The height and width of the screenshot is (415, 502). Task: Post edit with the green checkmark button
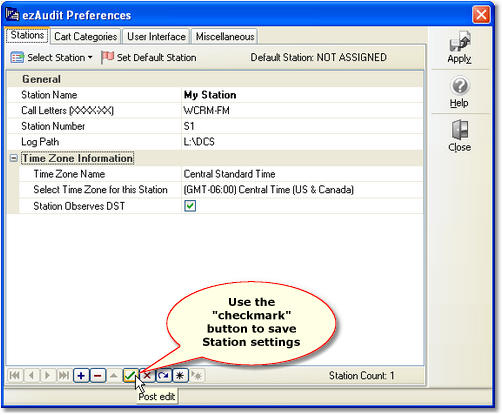[130, 376]
